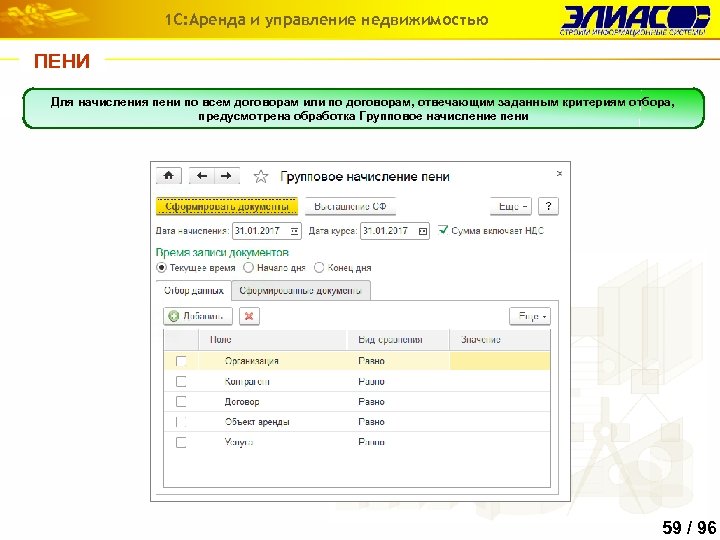The height and width of the screenshot is (540, 720).
Task: Select the Организация field cell
Action: pyautogui.click(x=273, y=361)
